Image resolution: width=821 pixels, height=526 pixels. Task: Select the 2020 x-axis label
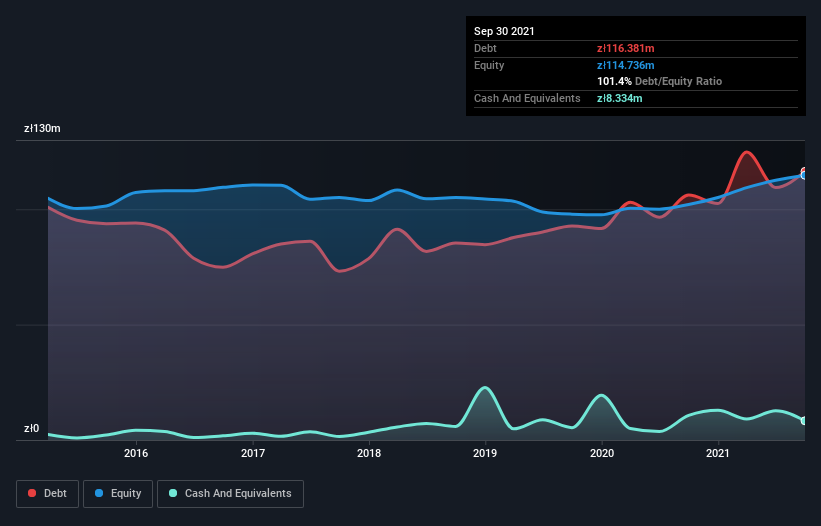(602, 453)
